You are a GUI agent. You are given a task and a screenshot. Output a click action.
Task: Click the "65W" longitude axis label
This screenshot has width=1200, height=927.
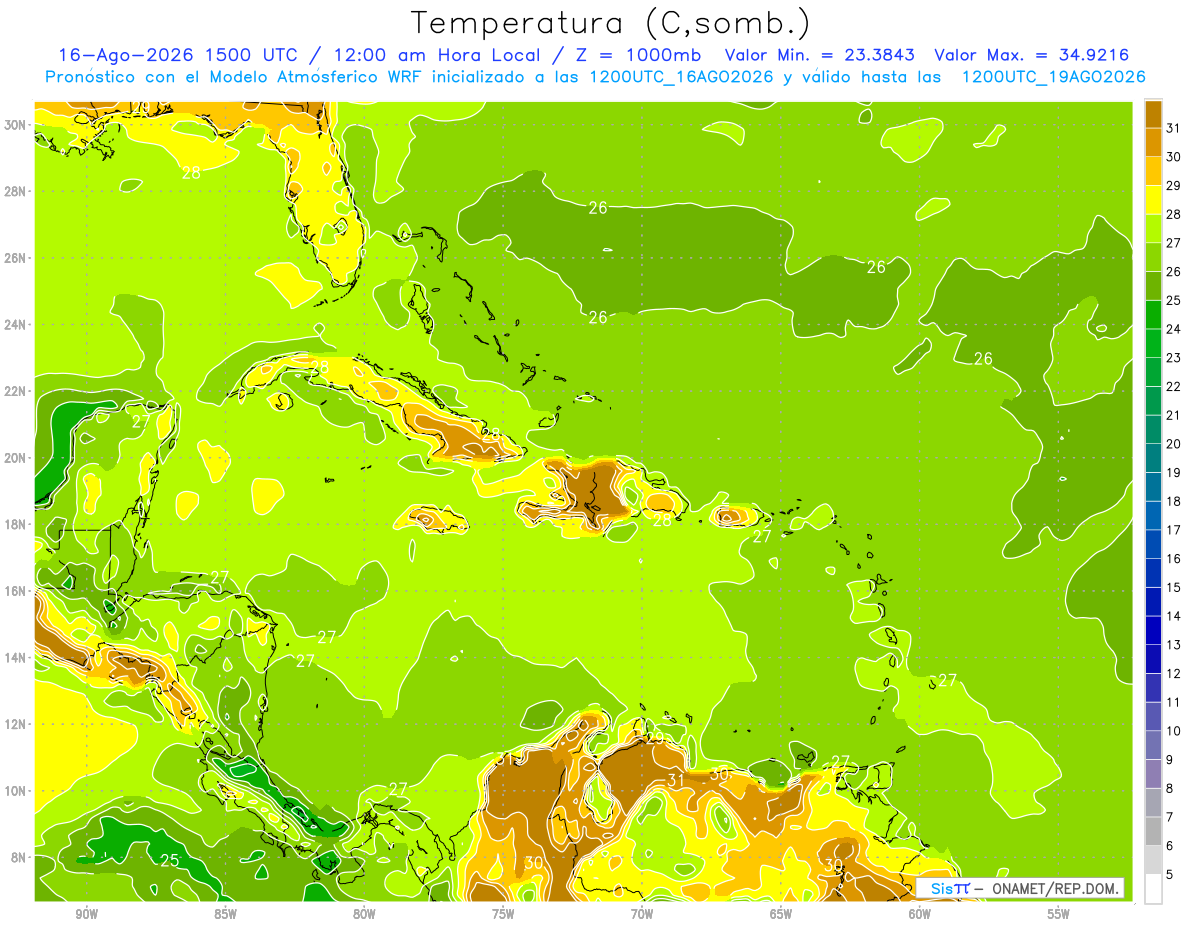[781, 914]
